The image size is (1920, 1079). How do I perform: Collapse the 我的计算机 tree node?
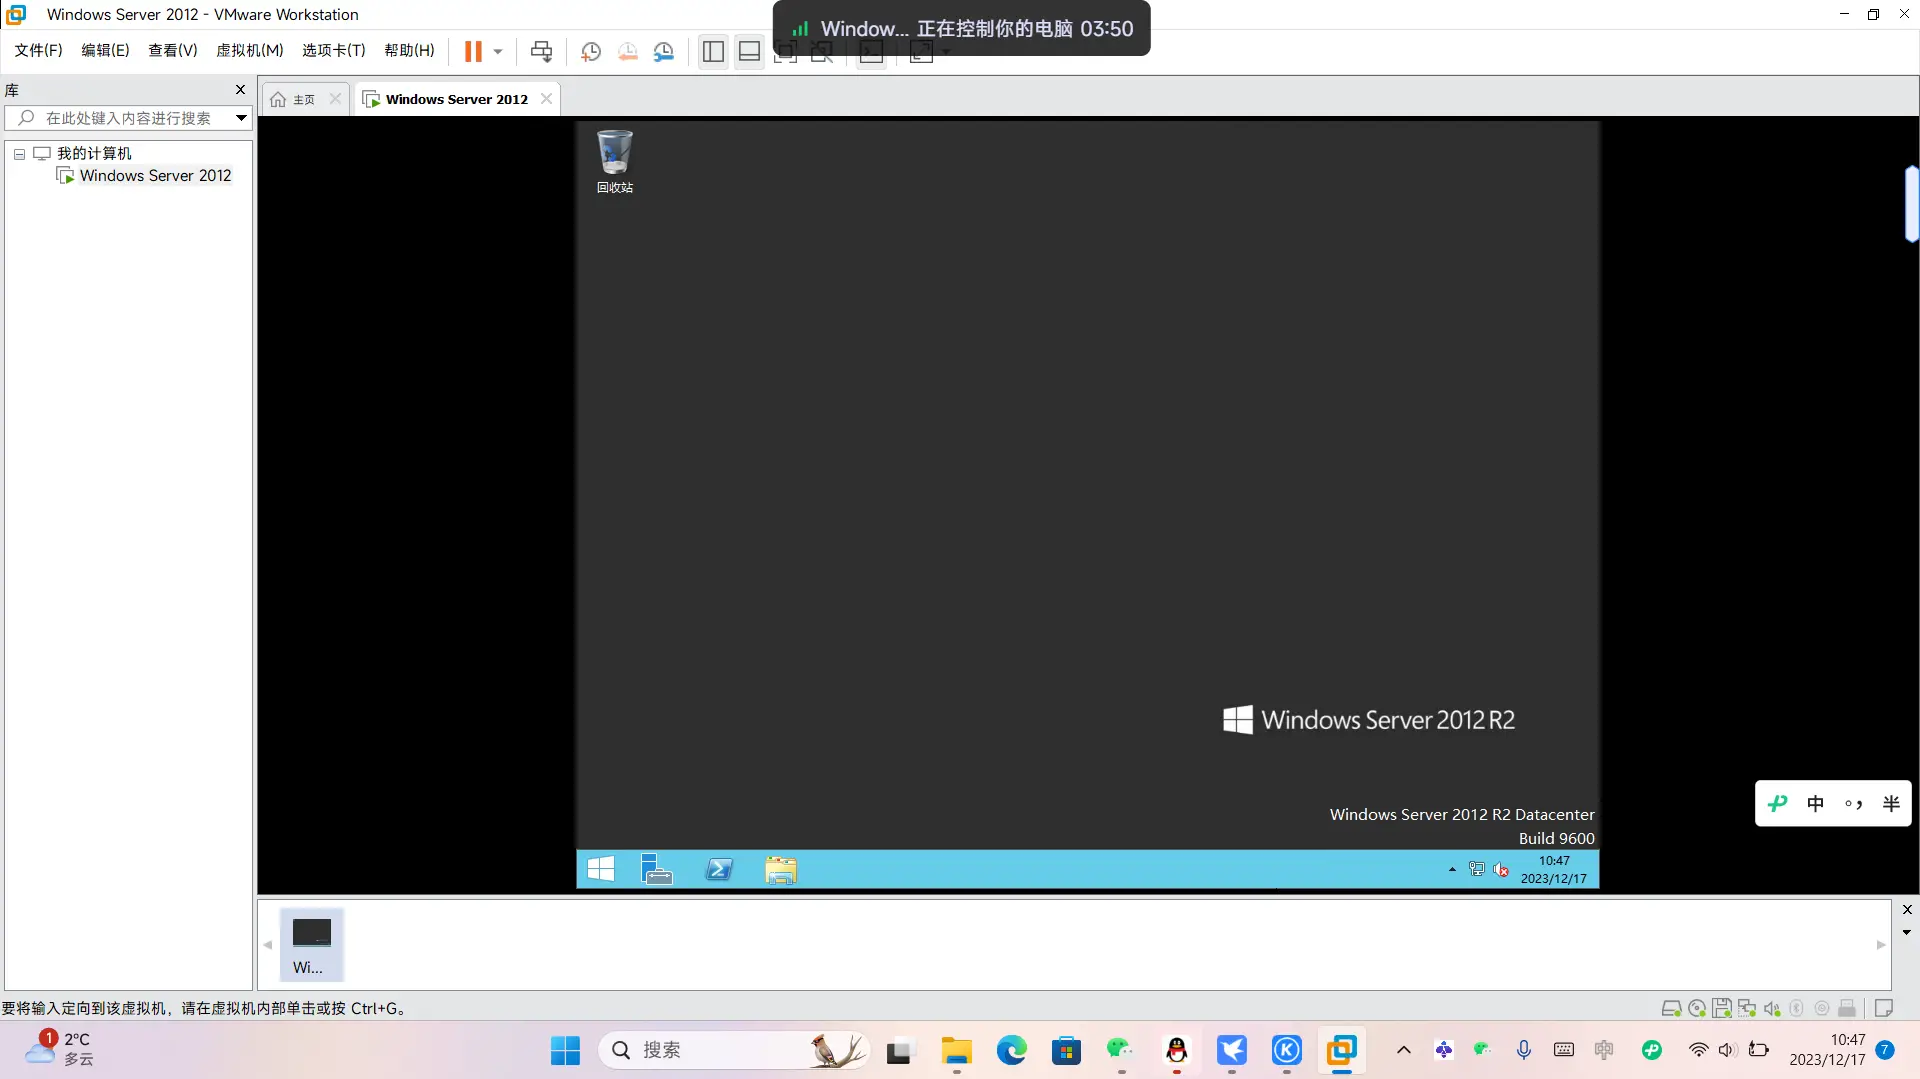(x=17, y=153)
